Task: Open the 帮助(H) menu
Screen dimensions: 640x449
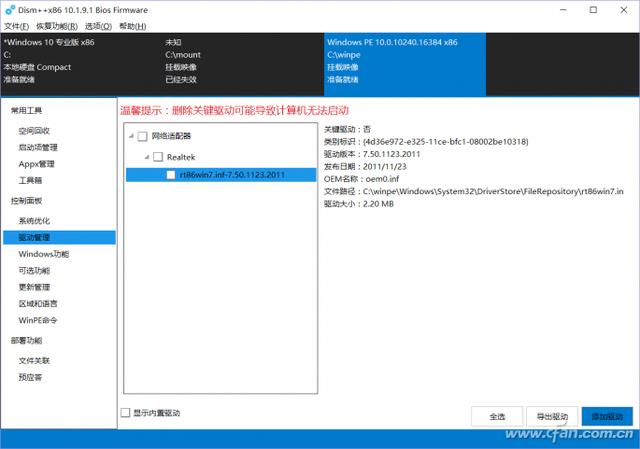Action: coord(133,27)
